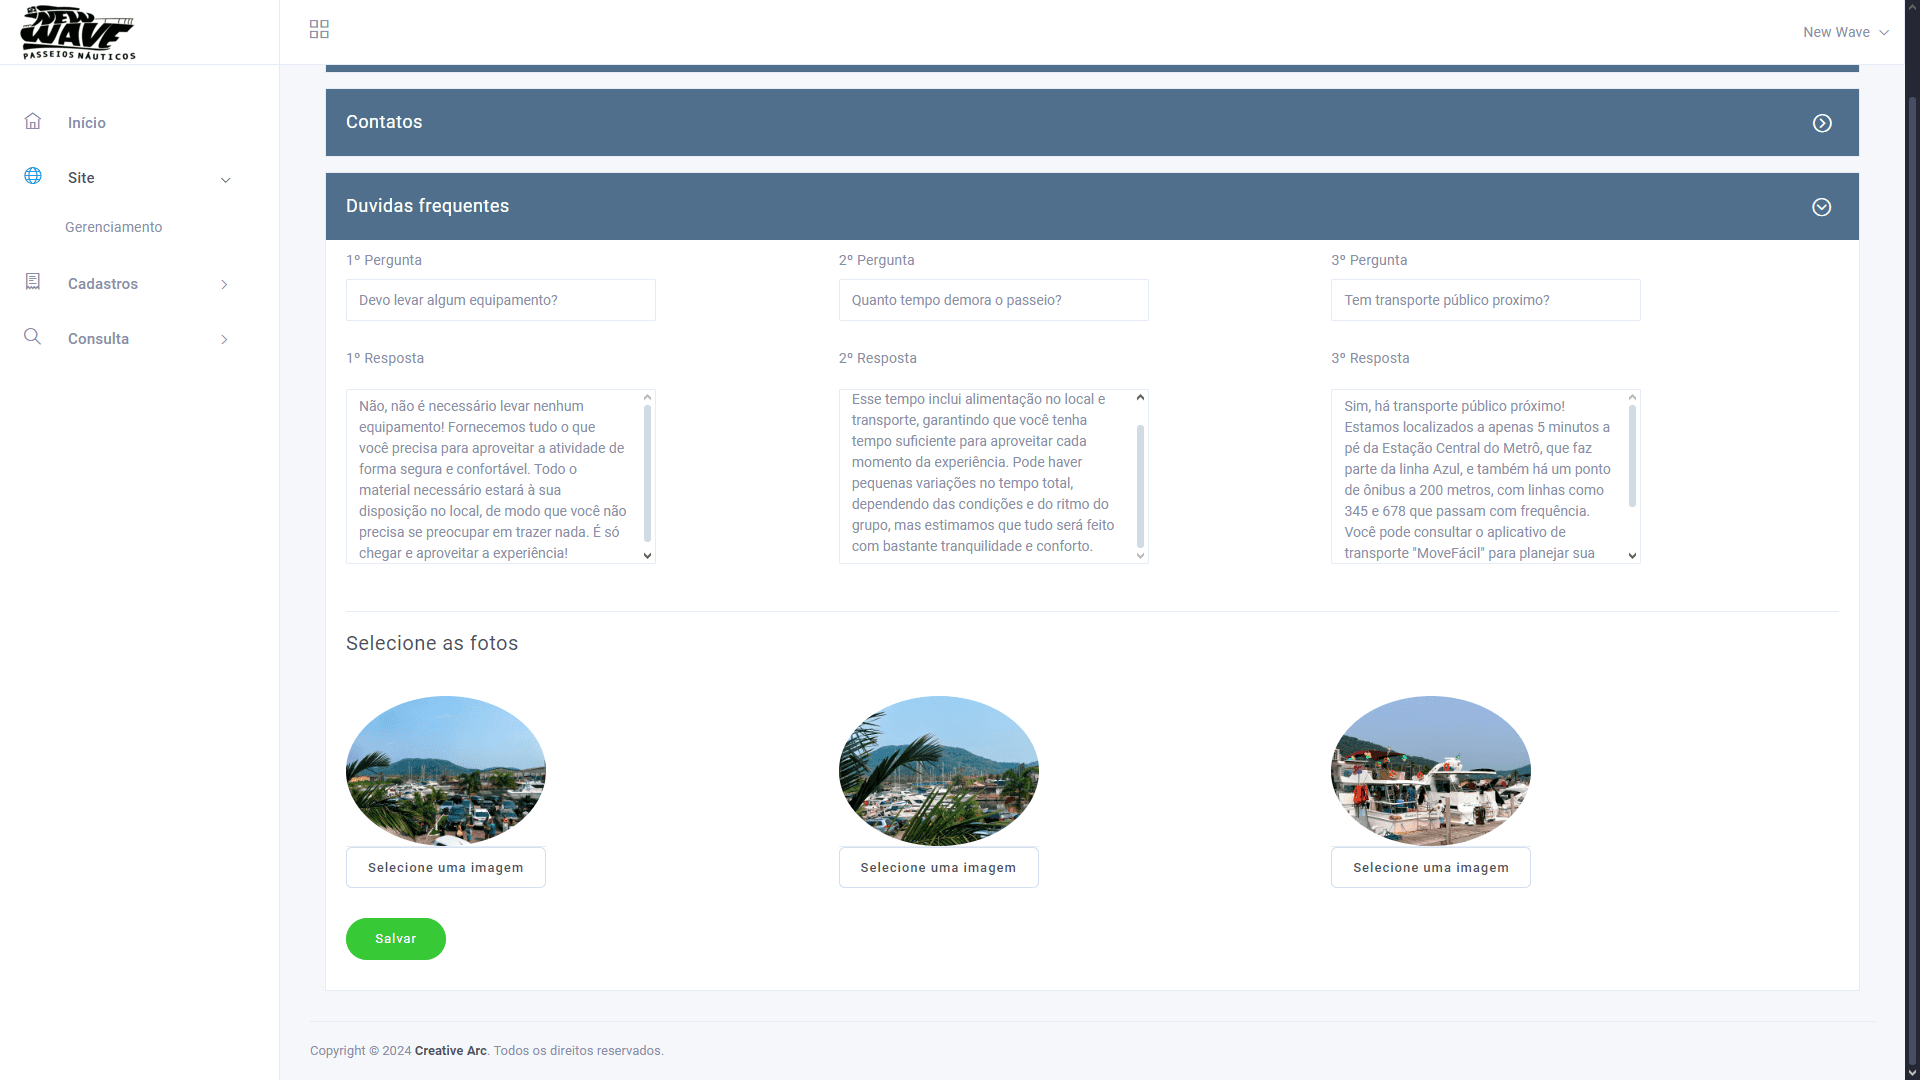This screenshot has height=1080, width=1920.
Task: Expand the Cadastros submenu chevron
Action: (224, 285)
